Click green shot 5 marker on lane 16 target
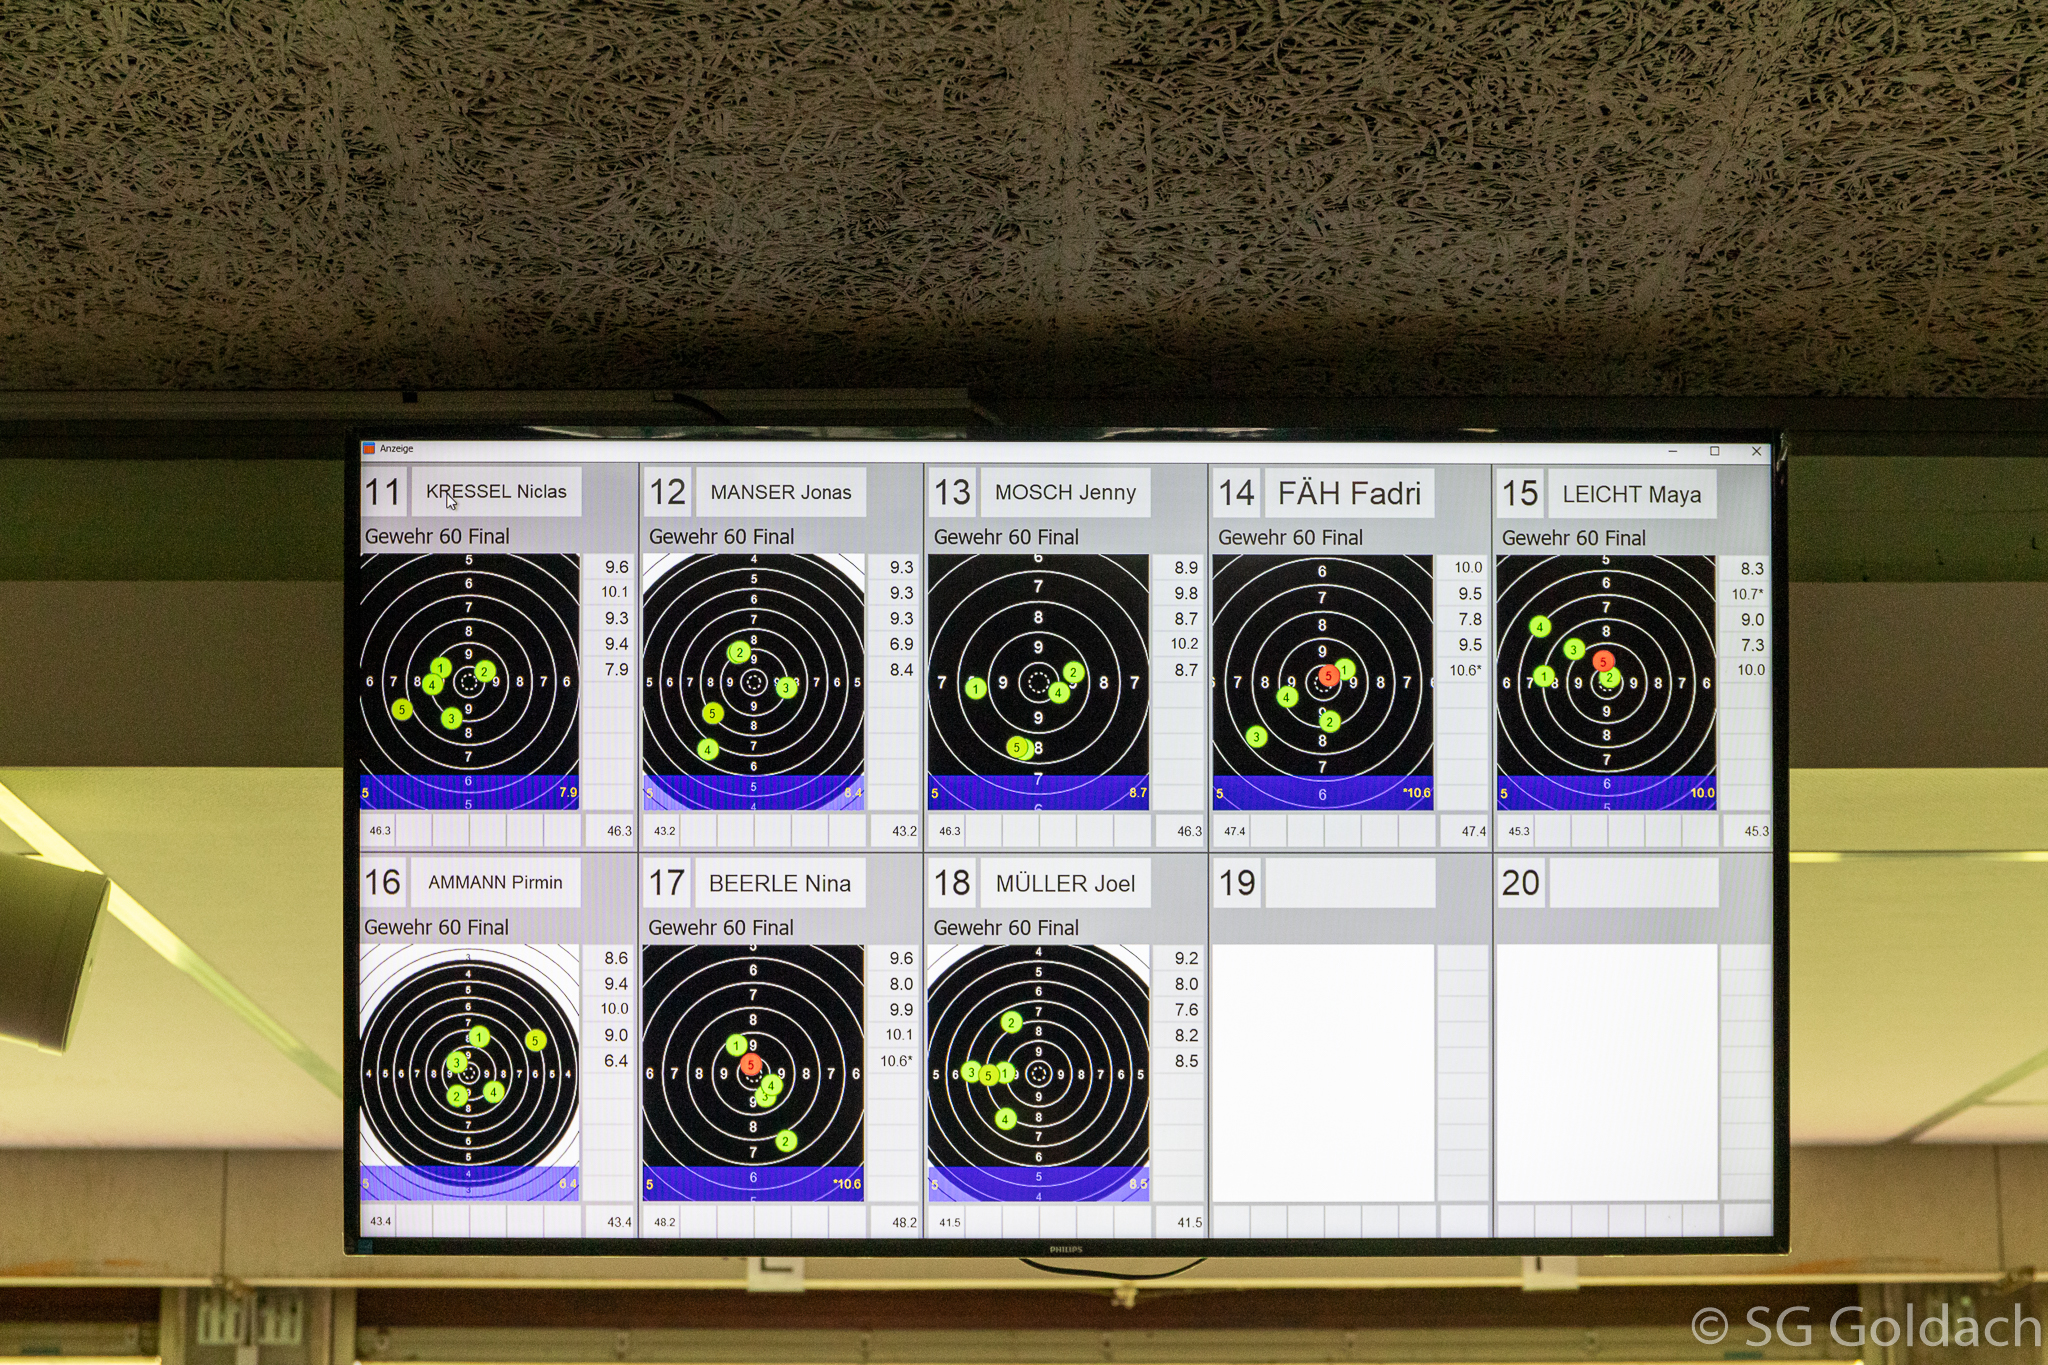Viewport: 2048px width, 1365px height. (535, 1040)
